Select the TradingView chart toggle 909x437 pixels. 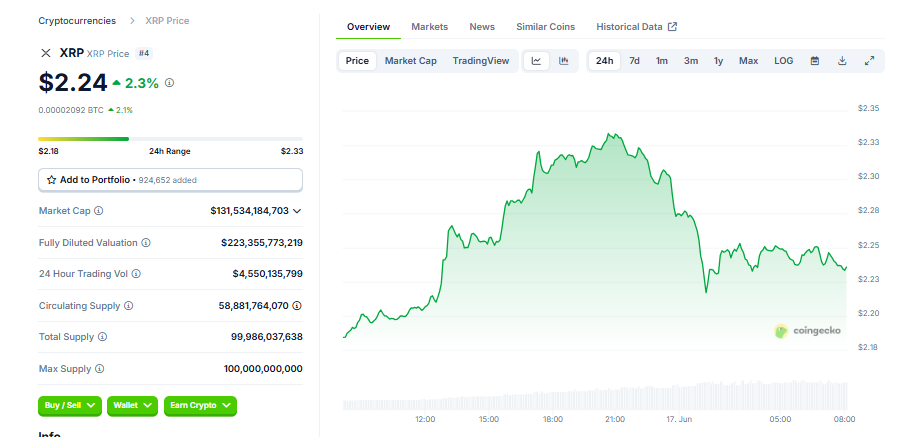481,61
